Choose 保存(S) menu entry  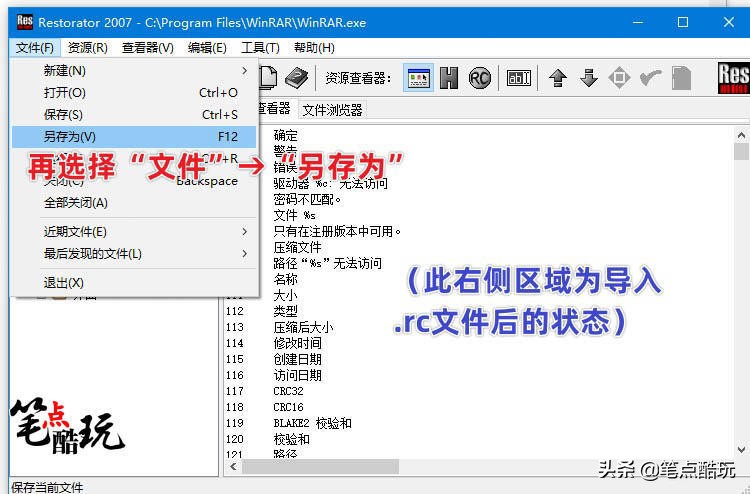pos(134,115)
